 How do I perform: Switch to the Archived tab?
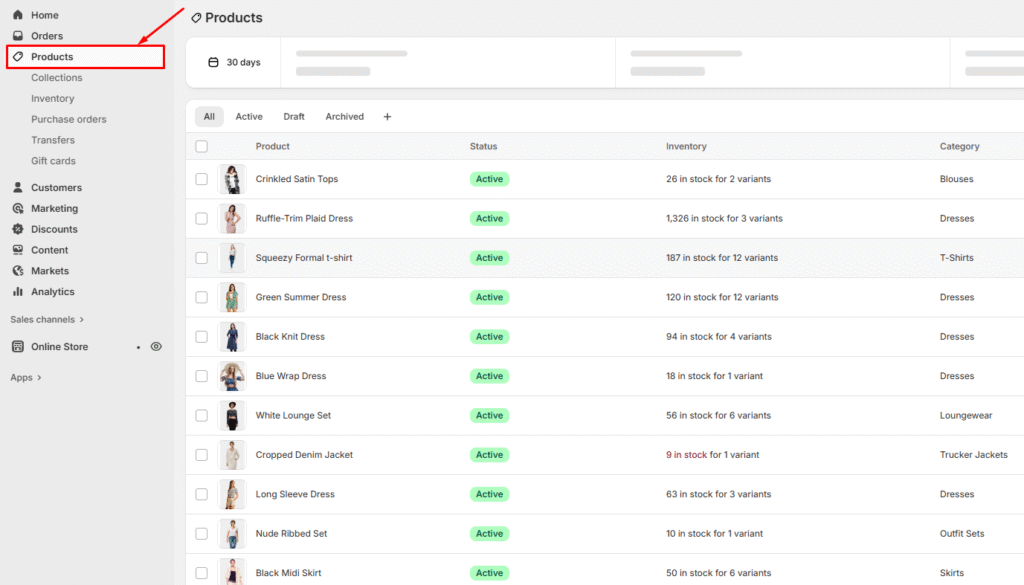(344, 117)
